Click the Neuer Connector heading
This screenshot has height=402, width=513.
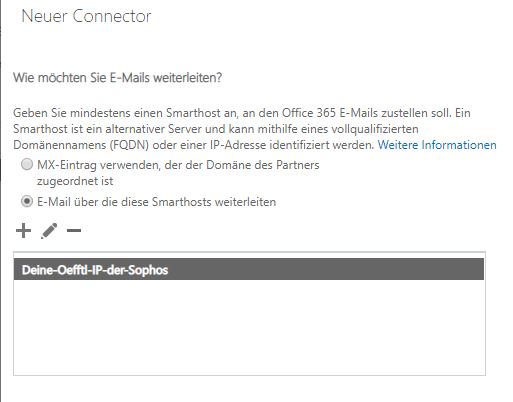pyautogui.click(x=86, y=16)
